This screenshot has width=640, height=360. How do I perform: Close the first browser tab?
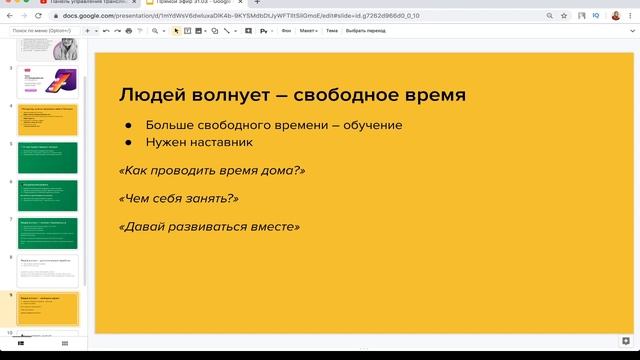(x=134, y=2)
